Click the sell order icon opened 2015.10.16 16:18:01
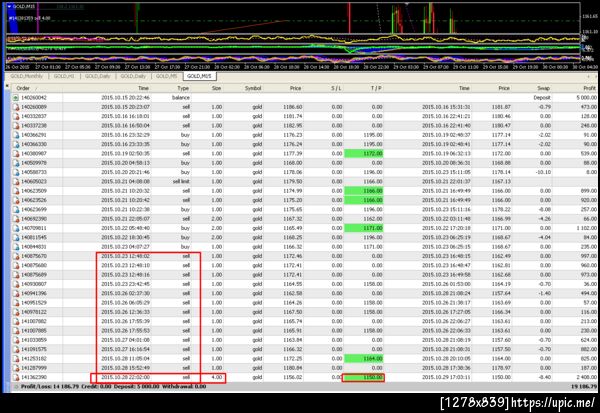The image size is (600, 413). tap(16, 116)
